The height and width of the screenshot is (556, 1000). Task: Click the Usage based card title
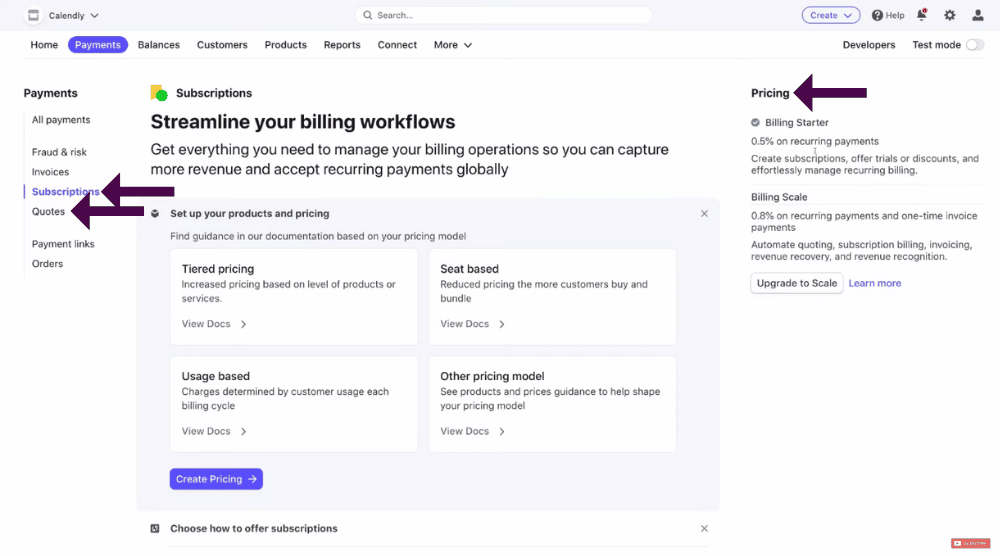click(216, 376)
